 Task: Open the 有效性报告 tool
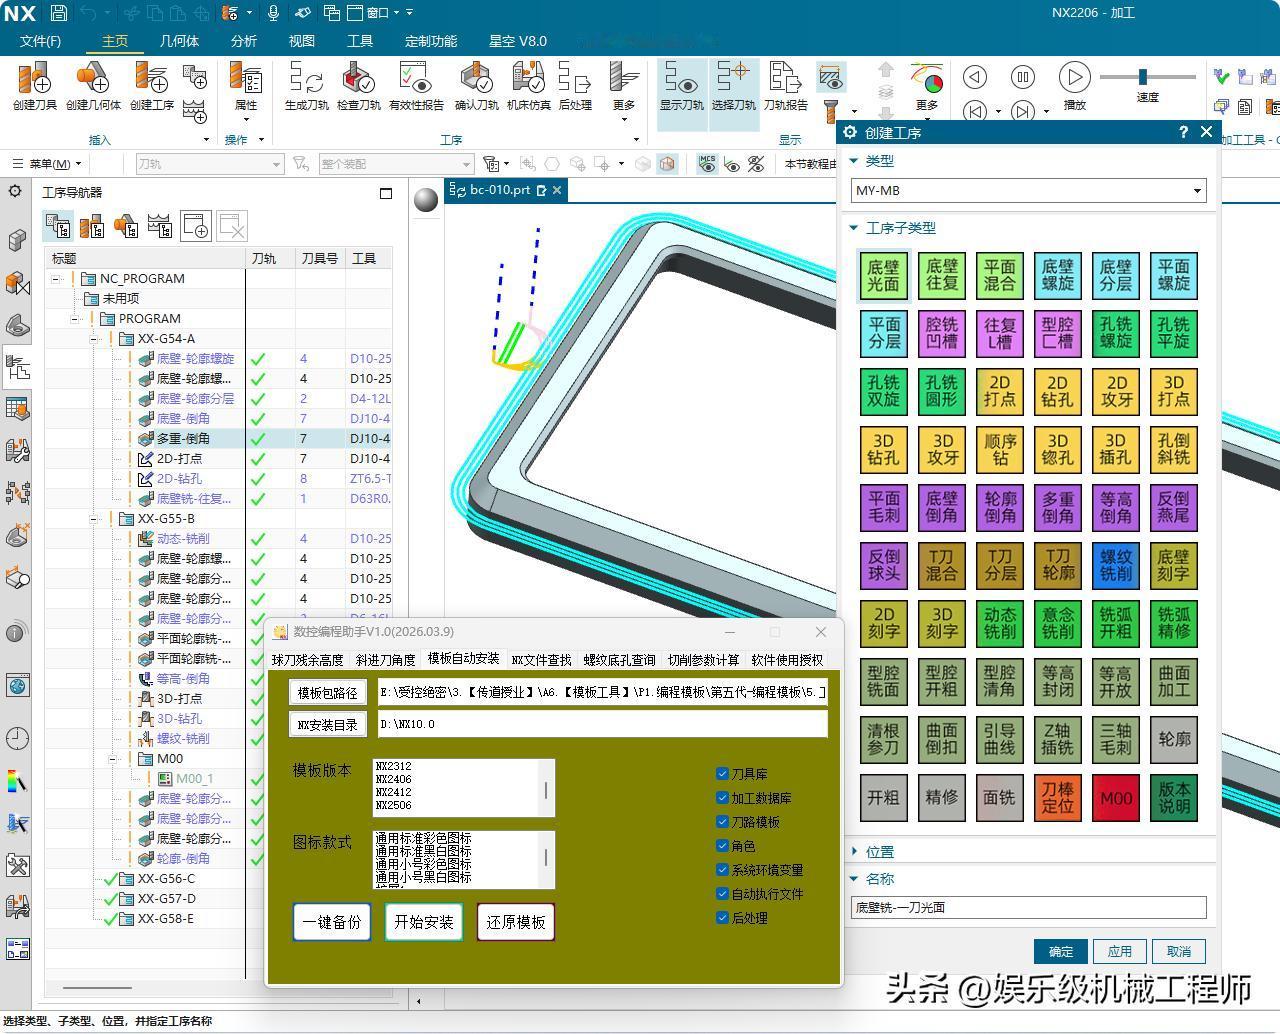tap(415, 85)
